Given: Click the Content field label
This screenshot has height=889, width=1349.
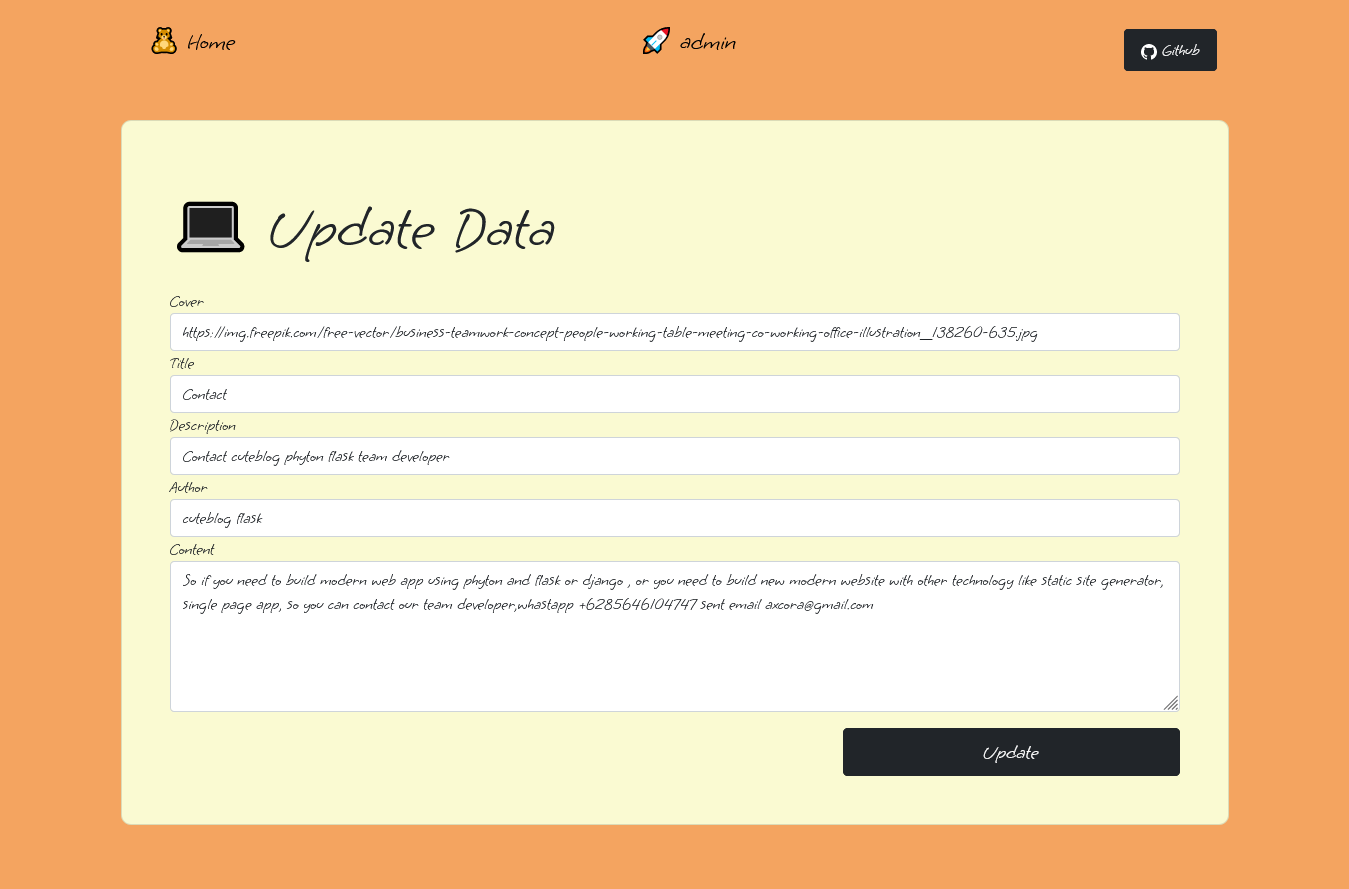Looking at the screenshot, I should pyautogui.click(x=192, y=550).
